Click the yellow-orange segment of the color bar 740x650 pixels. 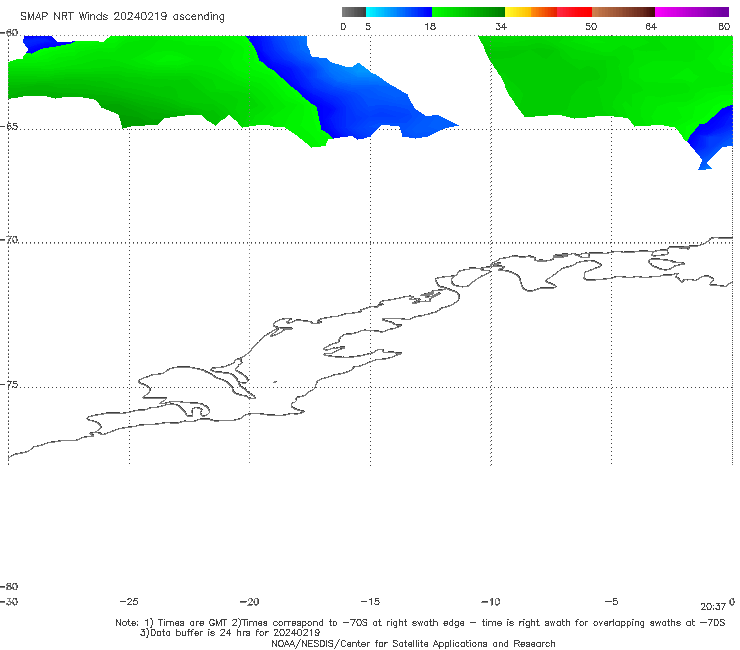(x=531, y=12)
